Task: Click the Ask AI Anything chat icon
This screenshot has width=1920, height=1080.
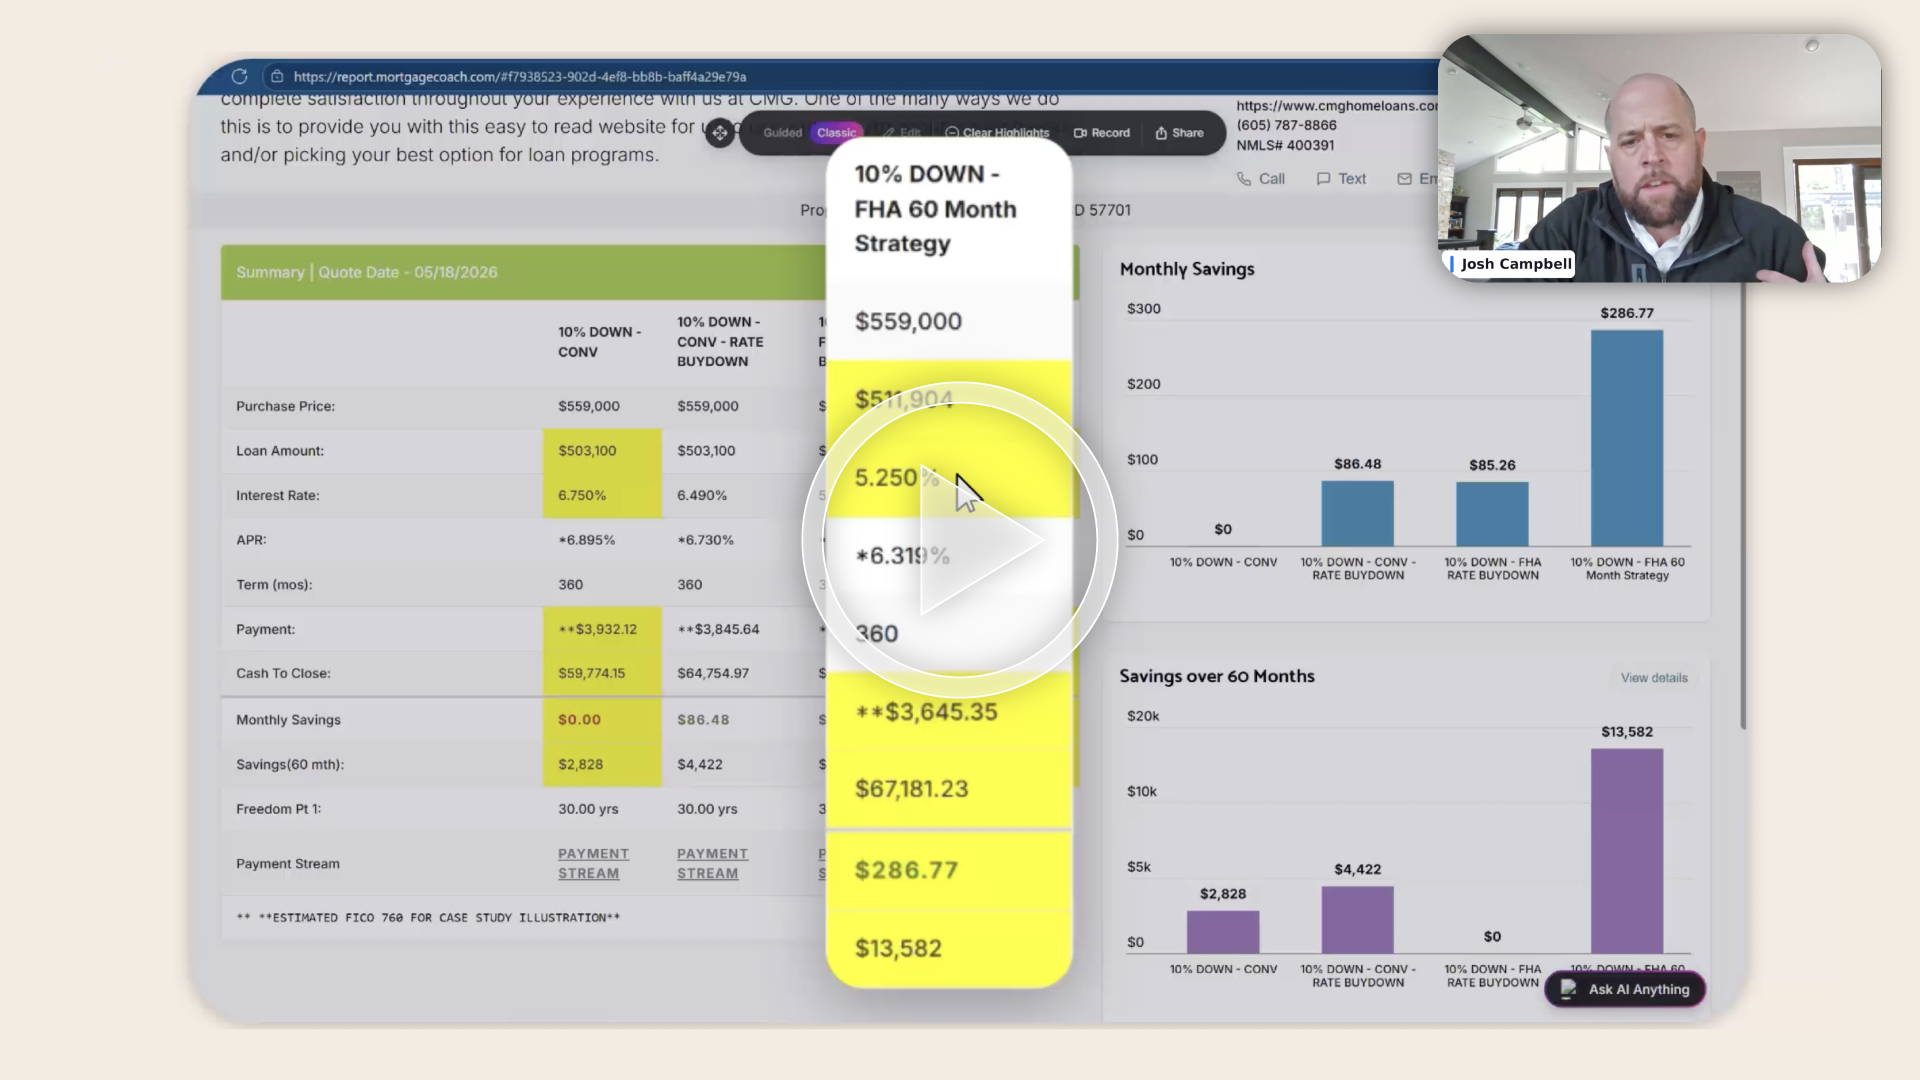Action: pos(1569,989)
